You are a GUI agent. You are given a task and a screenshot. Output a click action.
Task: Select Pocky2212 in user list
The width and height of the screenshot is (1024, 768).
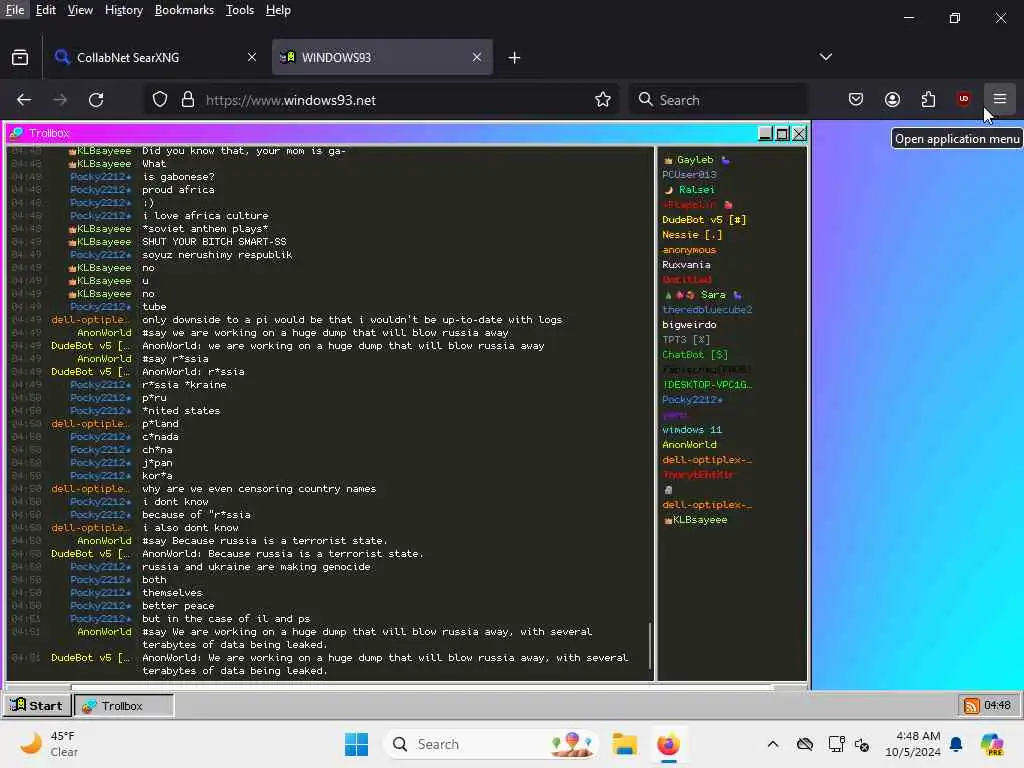(x=692, y=400)
